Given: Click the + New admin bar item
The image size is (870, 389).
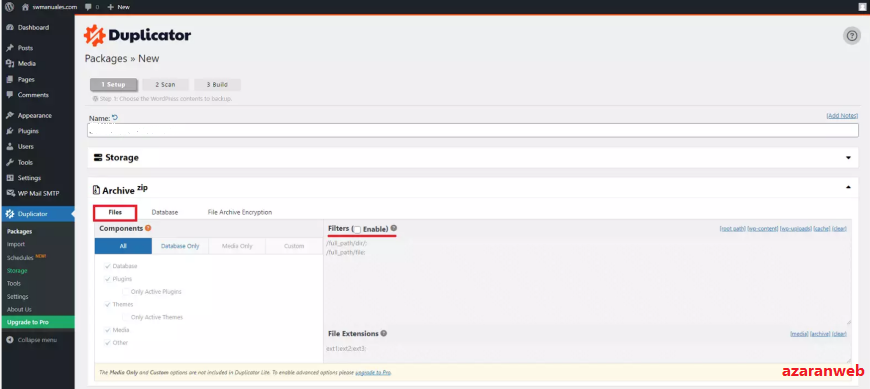Looking at the screenshot, I should point(118,7).
